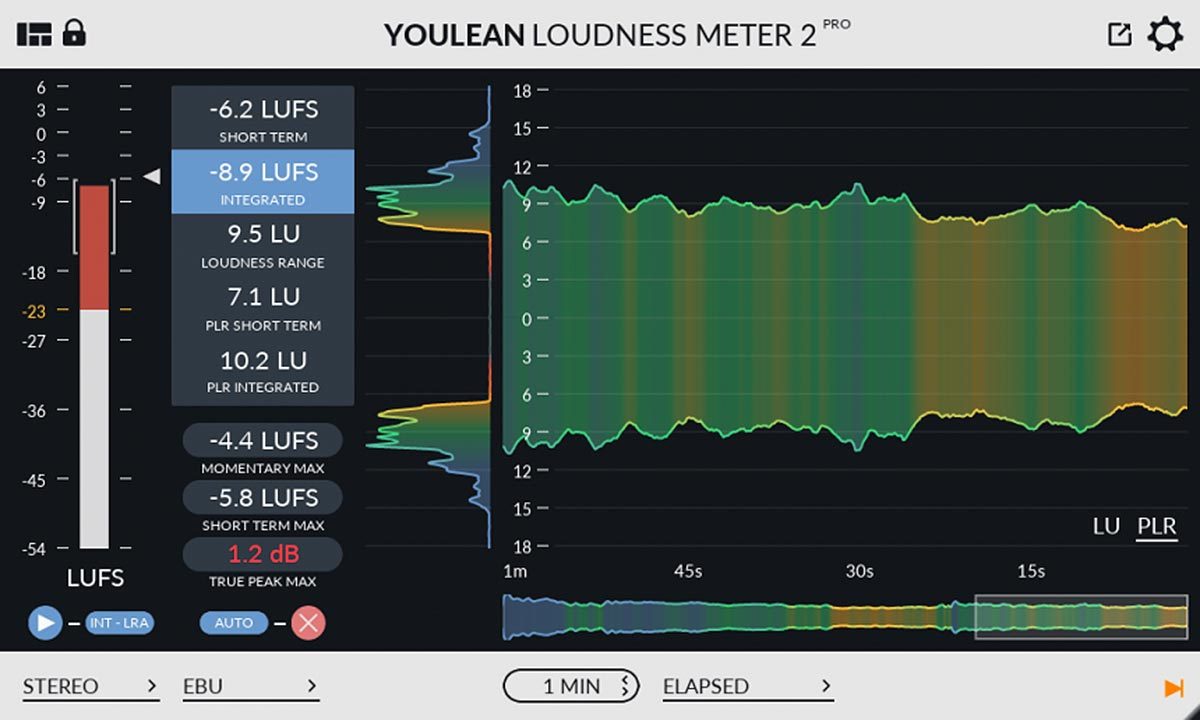Viewport: 1200px width, 720px height.
Task: Toggle the INT - LRA mode pill
Action: (119, 623)
